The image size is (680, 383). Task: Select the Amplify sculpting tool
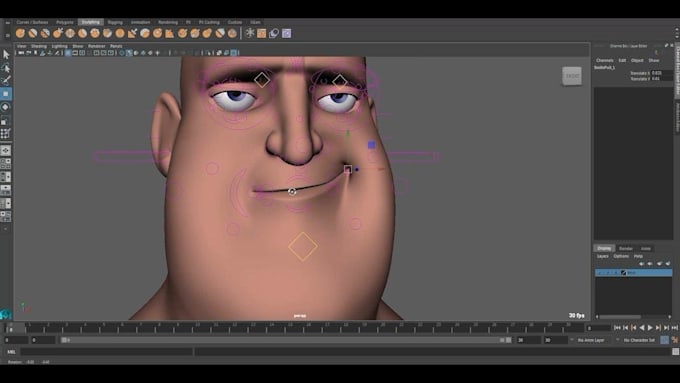pos(220,33)
